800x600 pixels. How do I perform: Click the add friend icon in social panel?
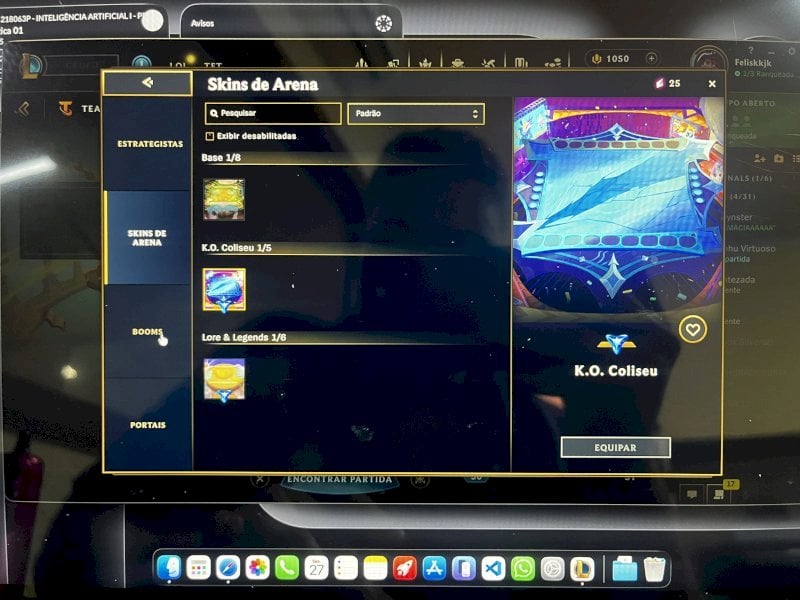click(759, 159)
